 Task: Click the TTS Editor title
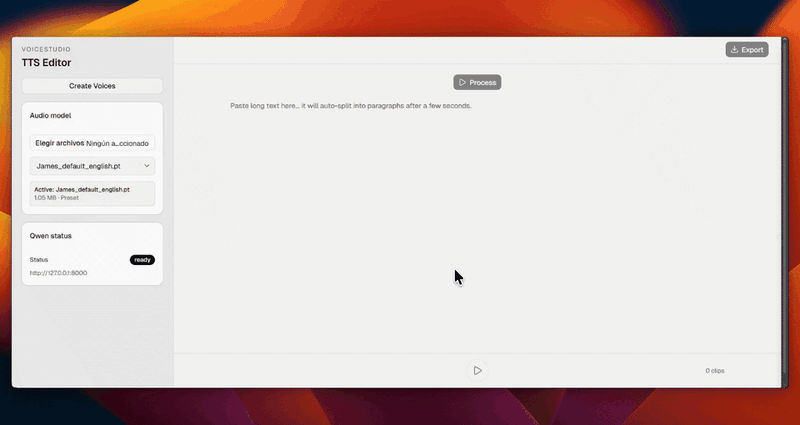click(46, 63)
